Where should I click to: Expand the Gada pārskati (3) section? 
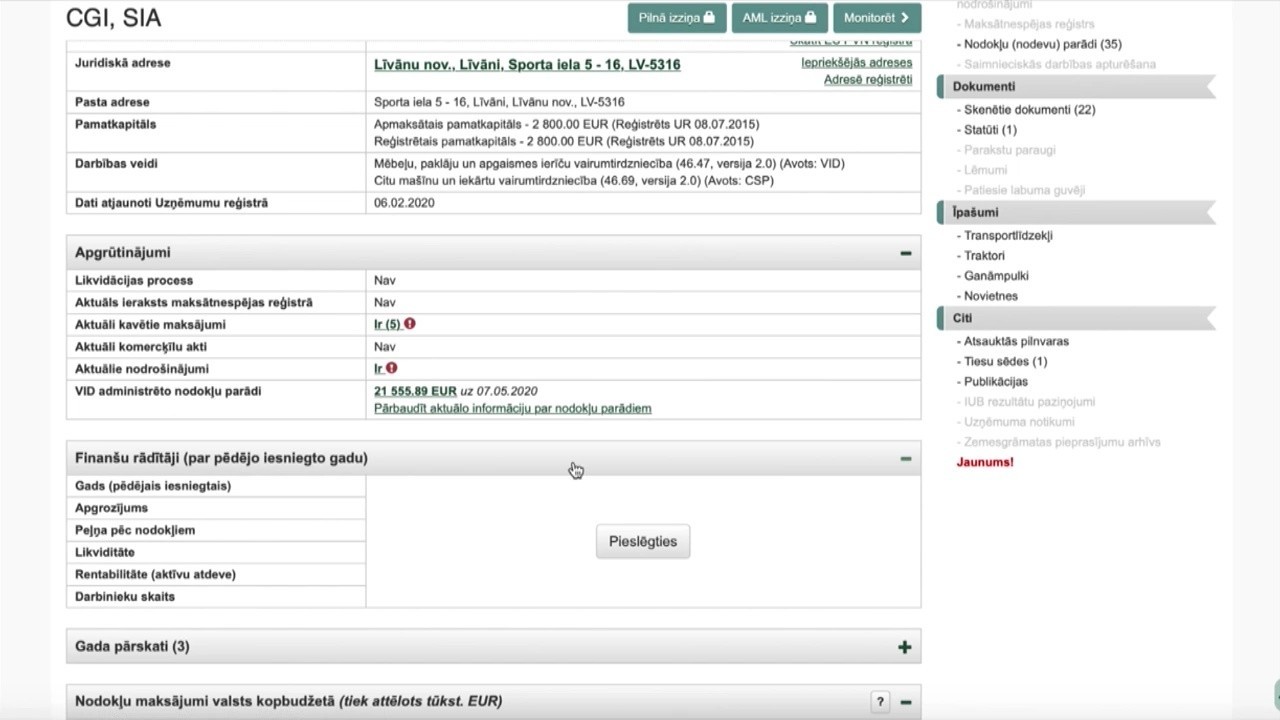pyautogui.click(x=904, y=647)
